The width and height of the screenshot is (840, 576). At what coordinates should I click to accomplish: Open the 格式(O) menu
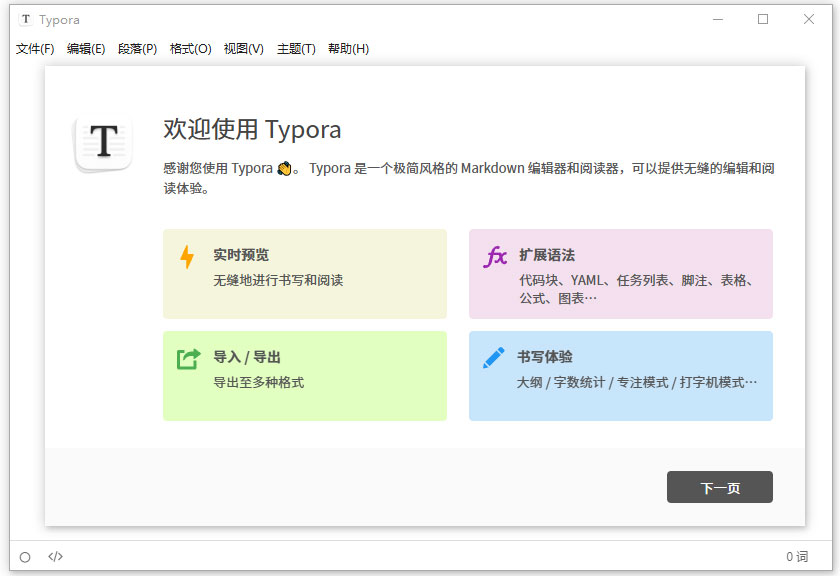(191, 48)
